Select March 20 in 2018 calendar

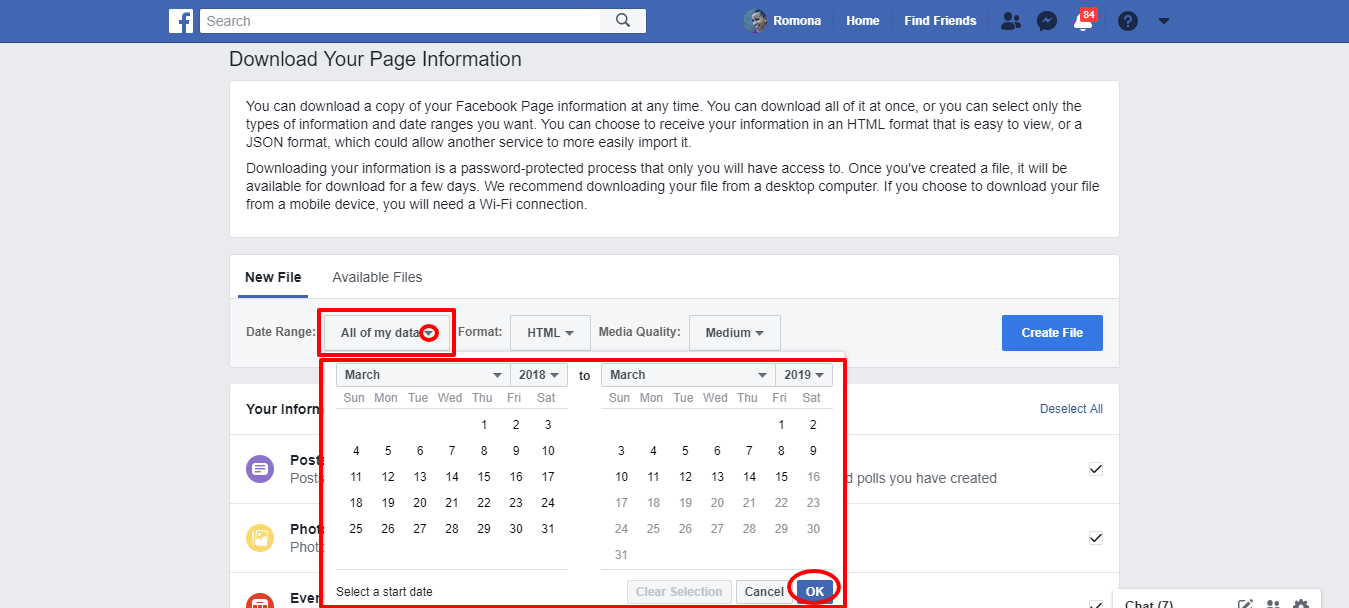(x=420, y=503)
